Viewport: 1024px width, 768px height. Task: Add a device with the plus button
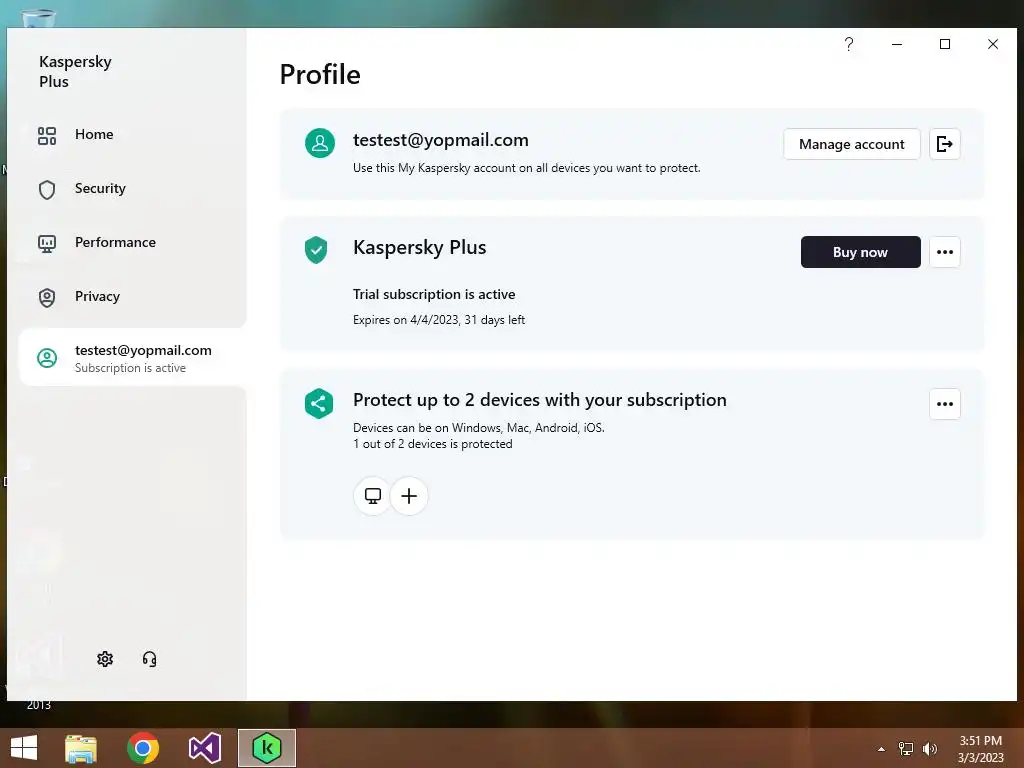click(x=409, y=496)
